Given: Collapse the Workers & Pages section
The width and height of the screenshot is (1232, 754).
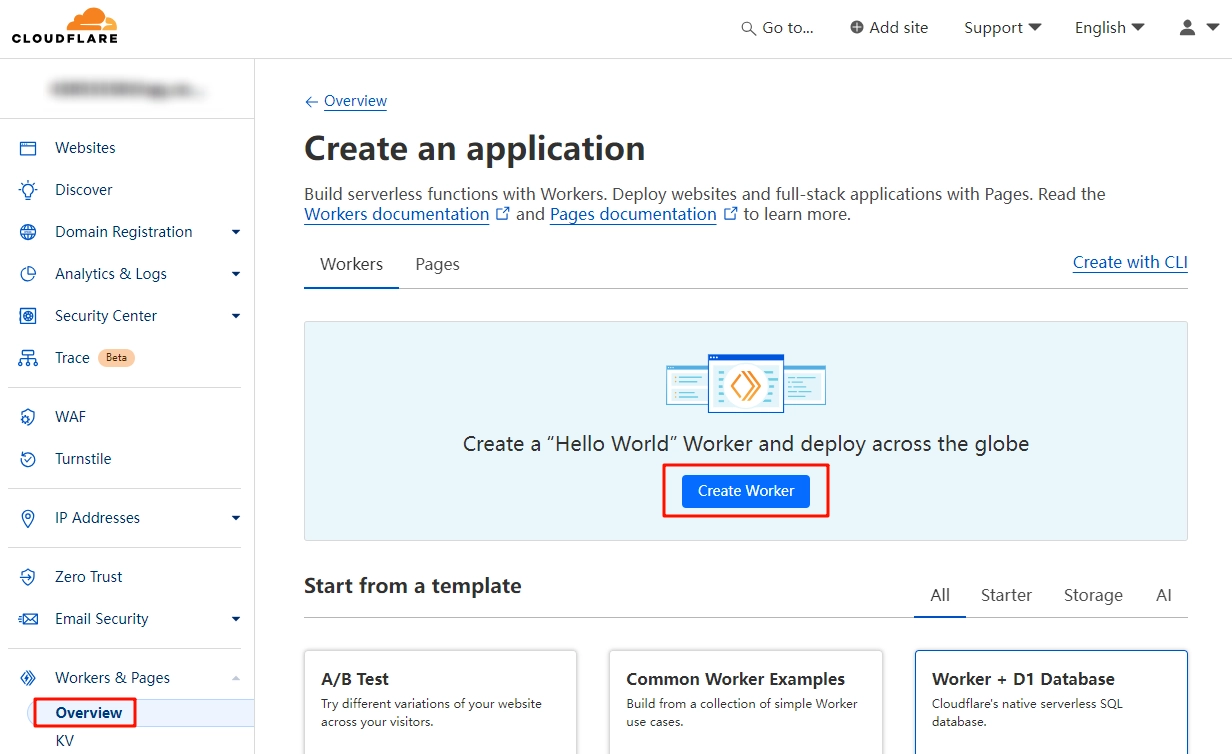Looking at the screenshot, I should (236, 678).
